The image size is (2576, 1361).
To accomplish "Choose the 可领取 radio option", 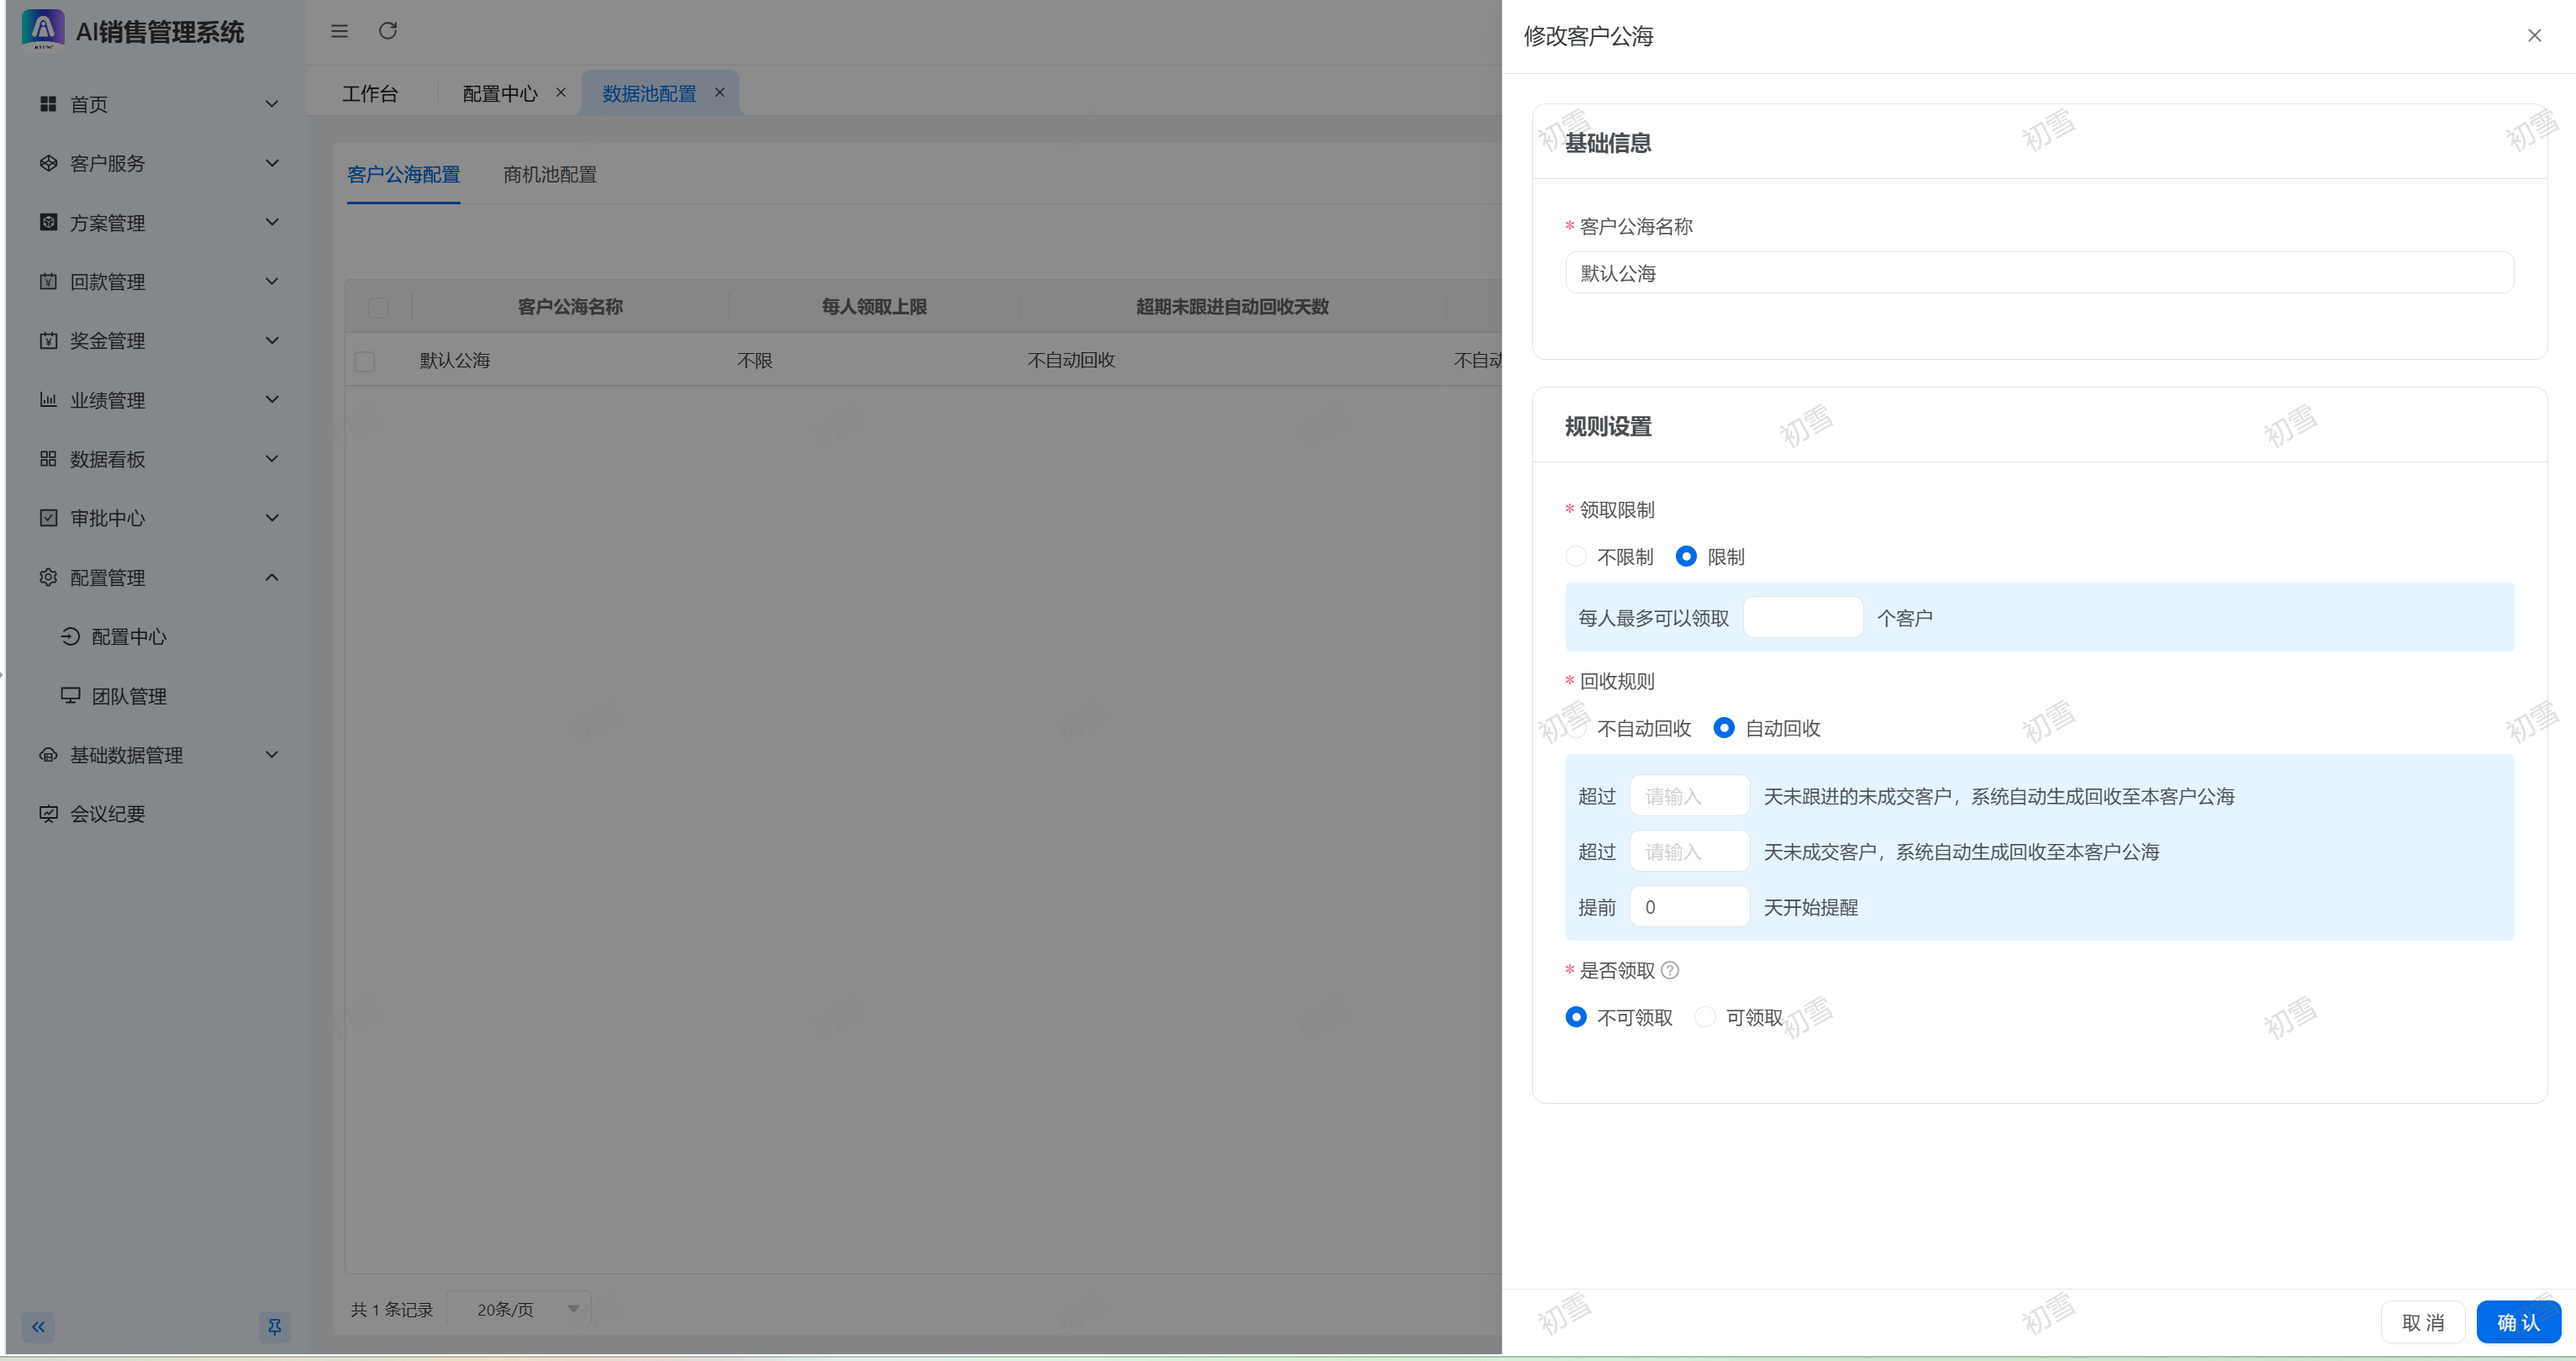I will pyautogui.click(x=1705, y=1017).
